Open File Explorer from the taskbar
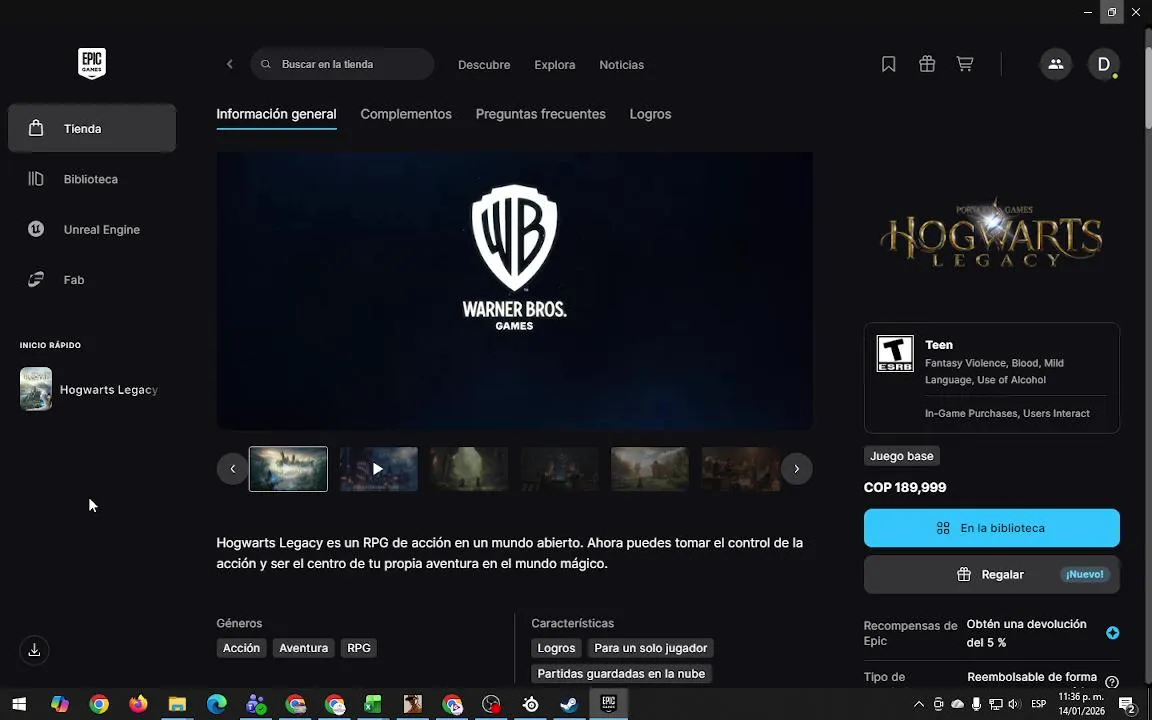This screenshot has height=720, width=1152. coord(177,705)
